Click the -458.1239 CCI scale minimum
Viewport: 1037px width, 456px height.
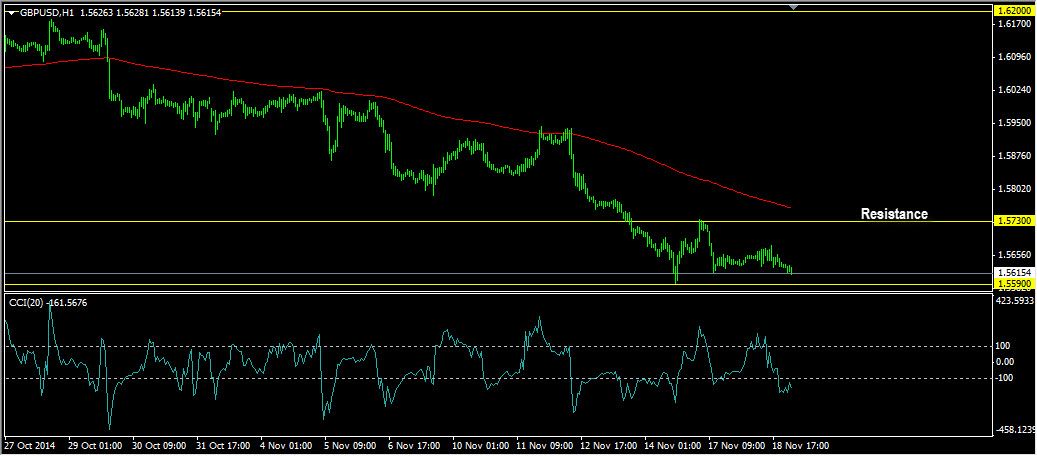1016,430
